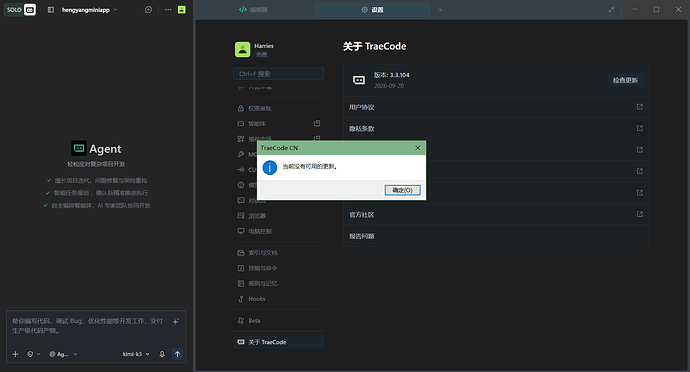The width and height of the screenshot is (690, 372).
Task: Start a new chat with the plus-bubble icon
Action: pyautogui.click(x=148, y=10)
